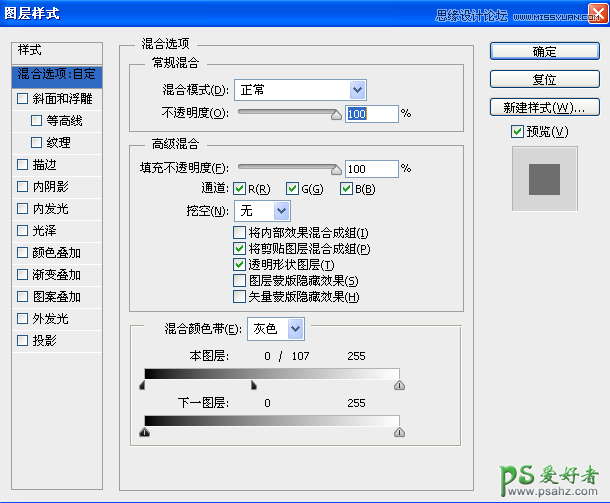Click 下一图层 white slider handle at 255

pyautogui.click(x=400, y=432)
